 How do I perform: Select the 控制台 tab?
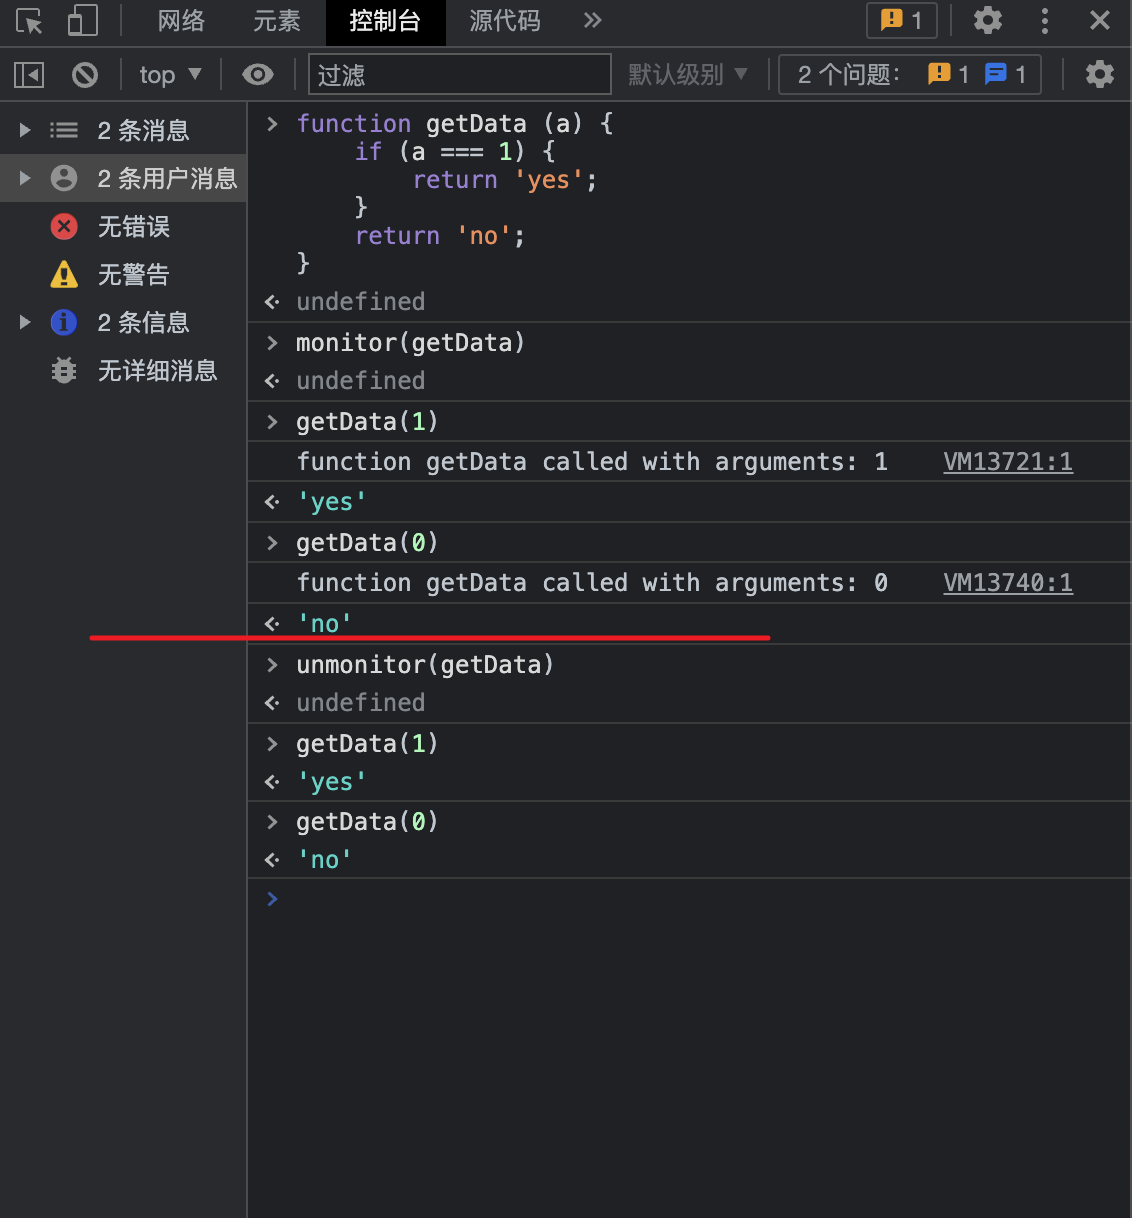pos(385,21)
